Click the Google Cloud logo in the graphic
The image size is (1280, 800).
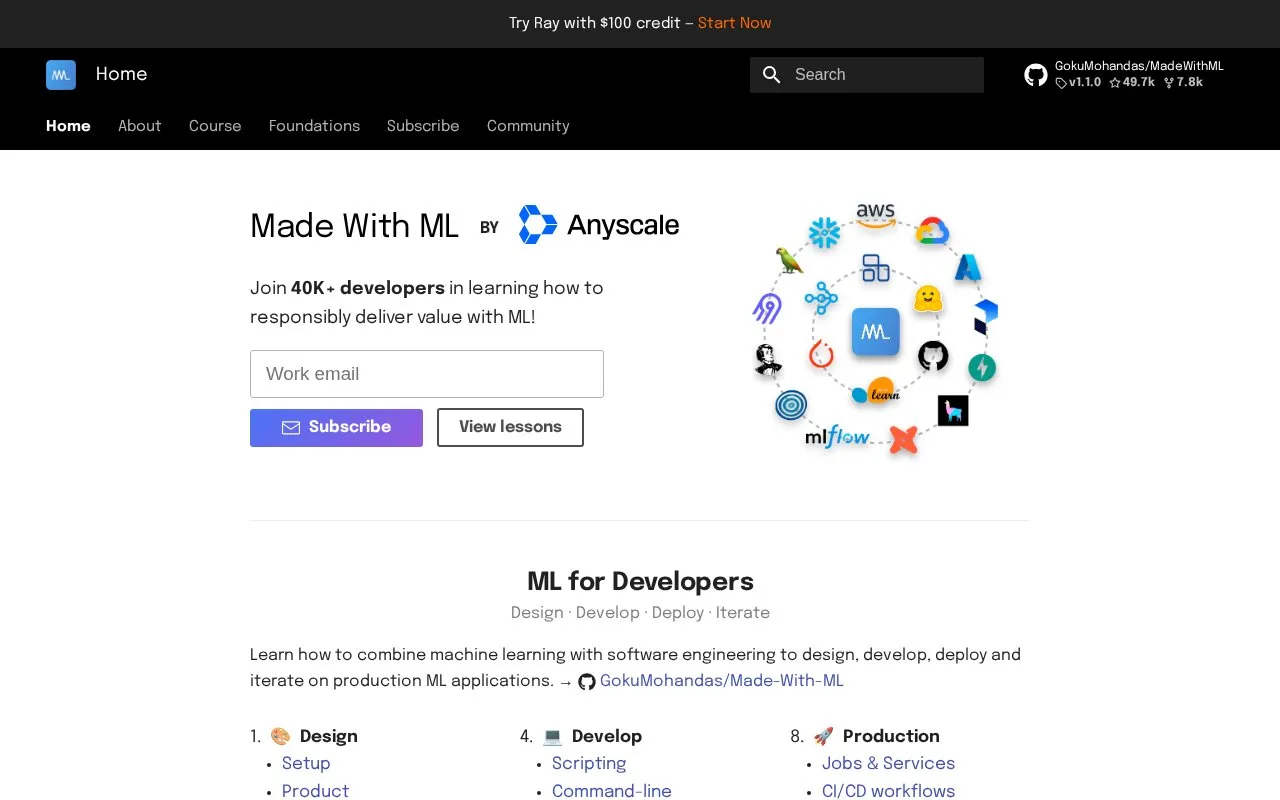[931, 231]
